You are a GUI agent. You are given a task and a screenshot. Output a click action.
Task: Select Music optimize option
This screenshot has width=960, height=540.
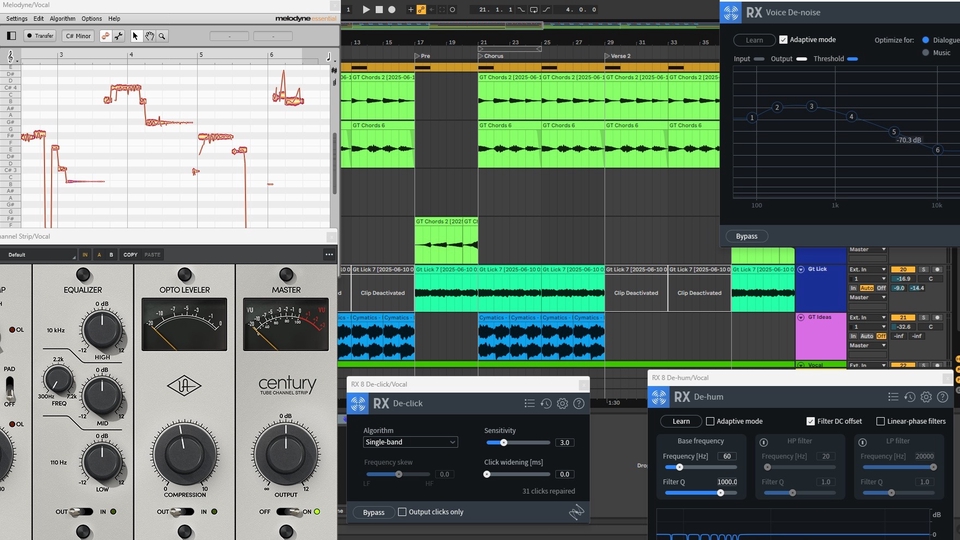click(x=925, y=52)
